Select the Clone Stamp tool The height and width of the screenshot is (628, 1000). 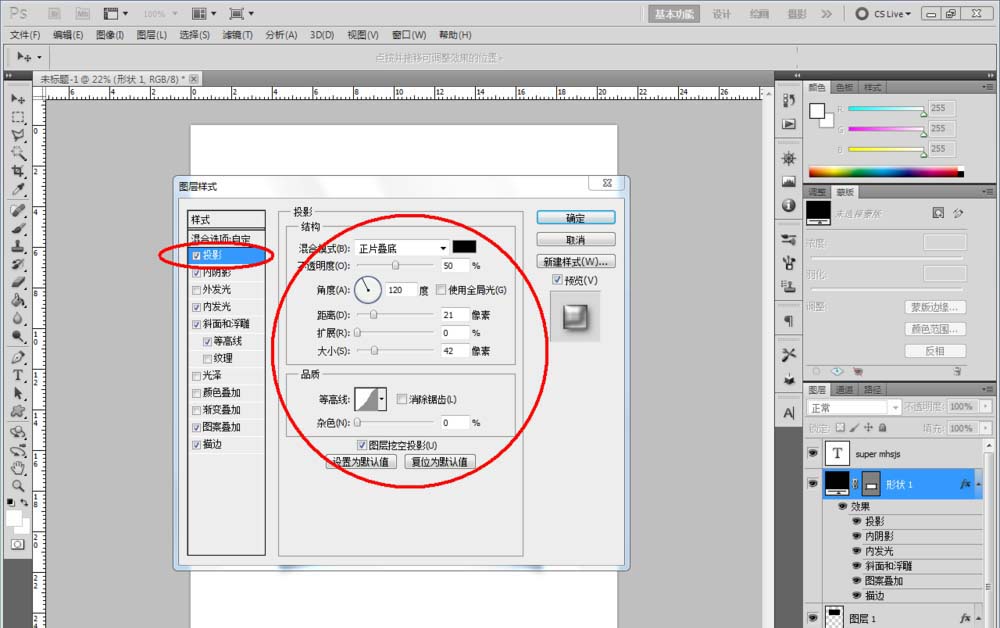pos(18,246)
